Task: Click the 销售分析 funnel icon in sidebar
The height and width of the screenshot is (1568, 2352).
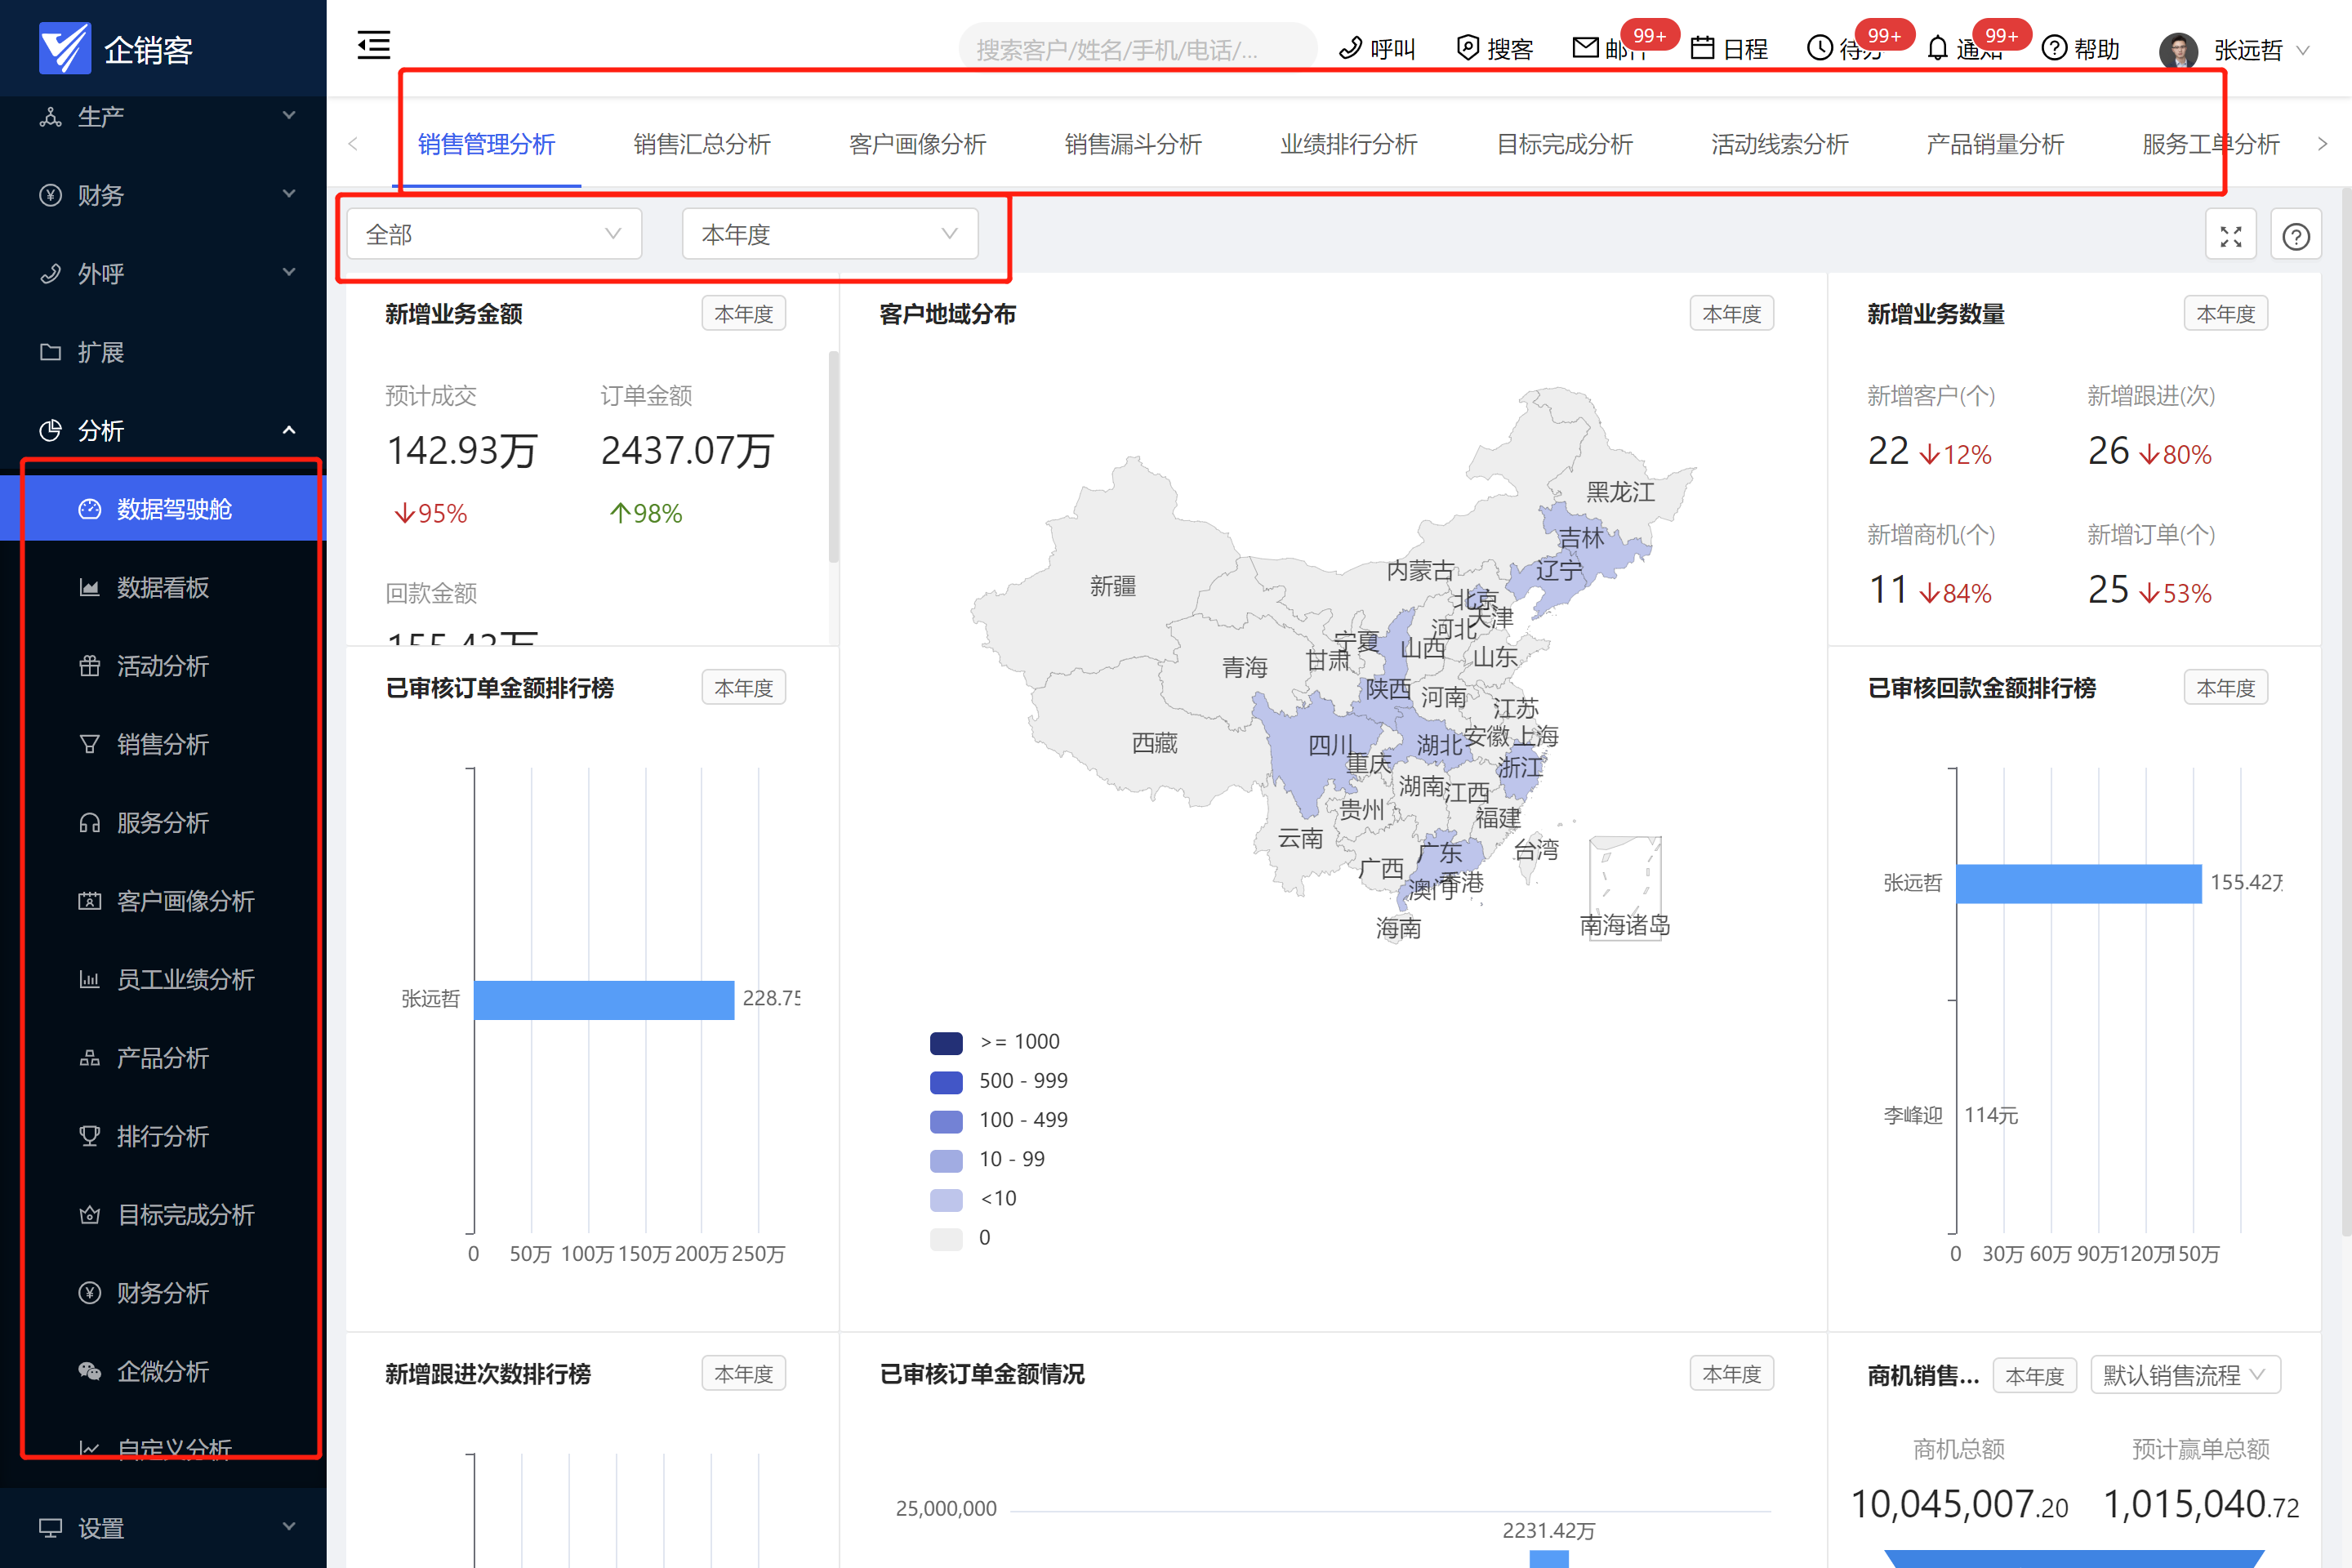Action: coord(90,744)
